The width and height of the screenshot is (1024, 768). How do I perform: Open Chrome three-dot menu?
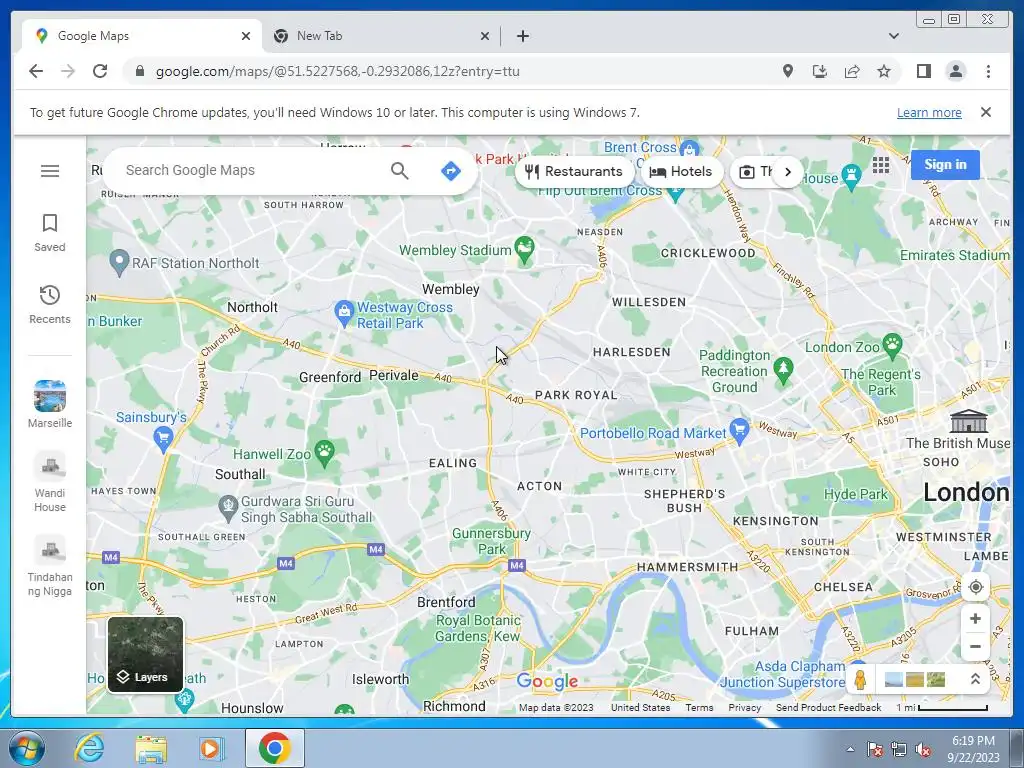(988, 71)
